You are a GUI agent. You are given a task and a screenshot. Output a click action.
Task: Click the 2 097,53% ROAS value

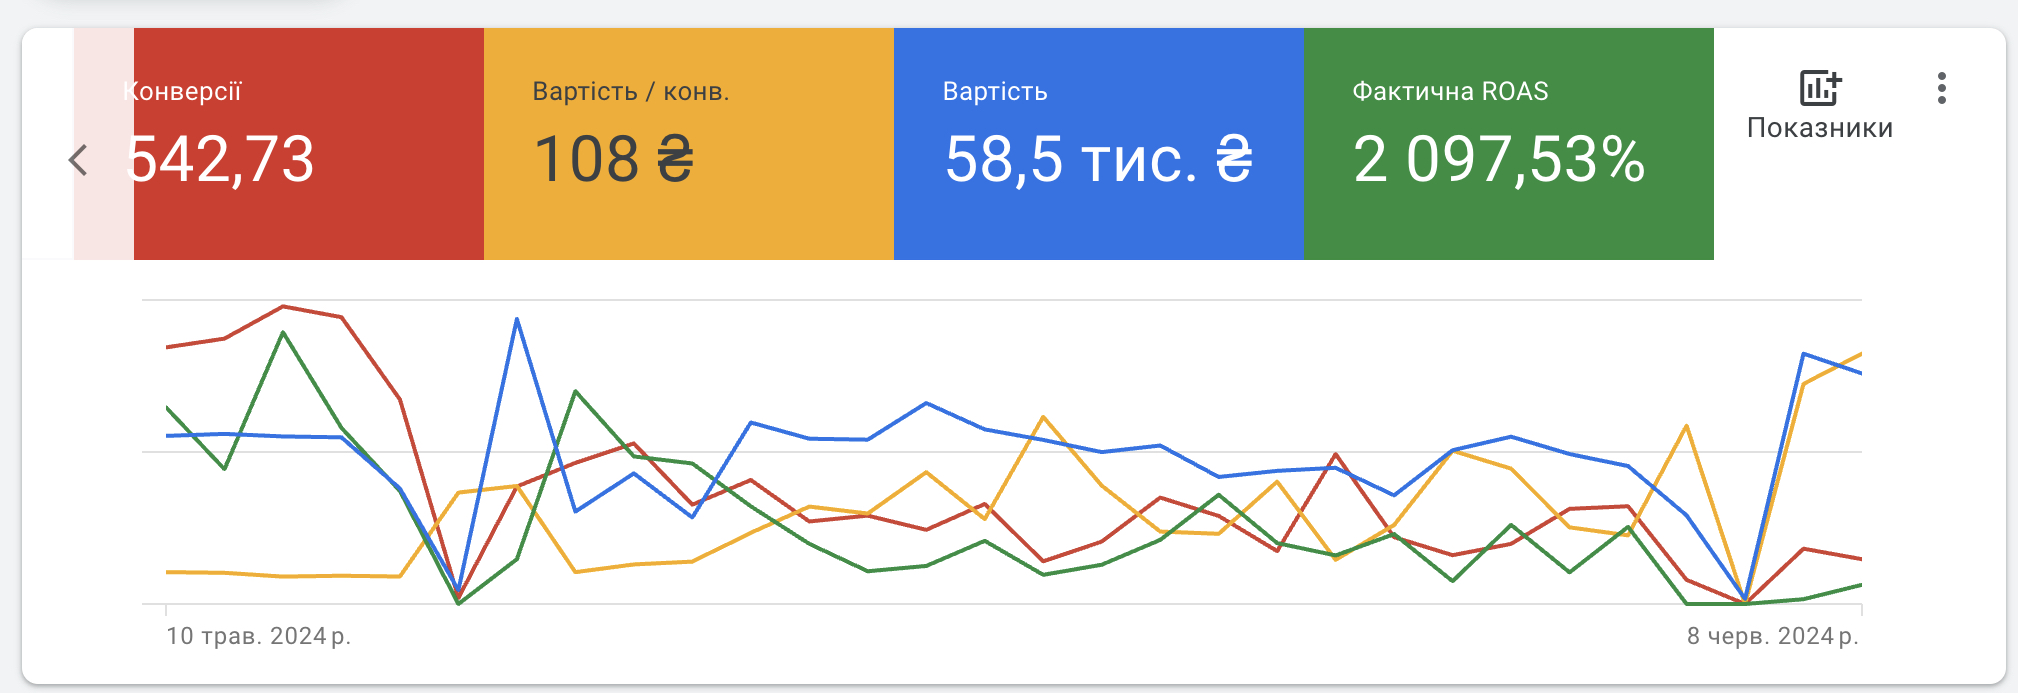tap(1499, 159)
